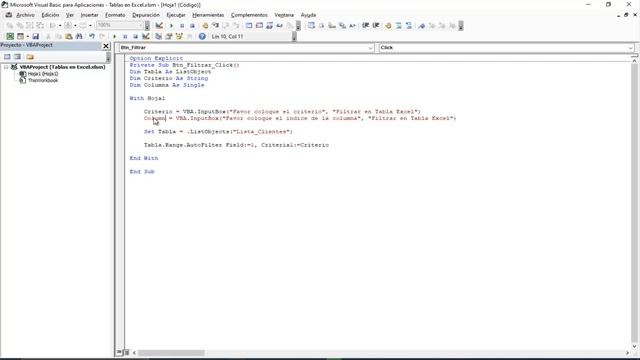Open Insert UserForm dropdown arrow
The image size is (640, 360).
click(27, 36)
